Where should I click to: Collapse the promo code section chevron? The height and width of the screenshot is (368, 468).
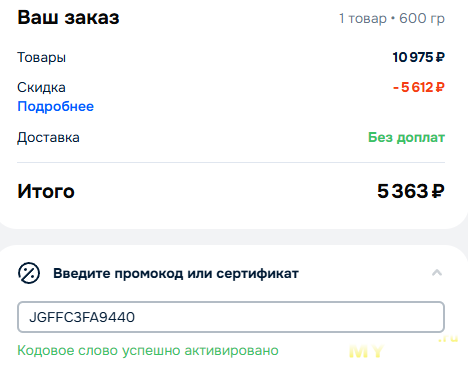tap(437, 273)
